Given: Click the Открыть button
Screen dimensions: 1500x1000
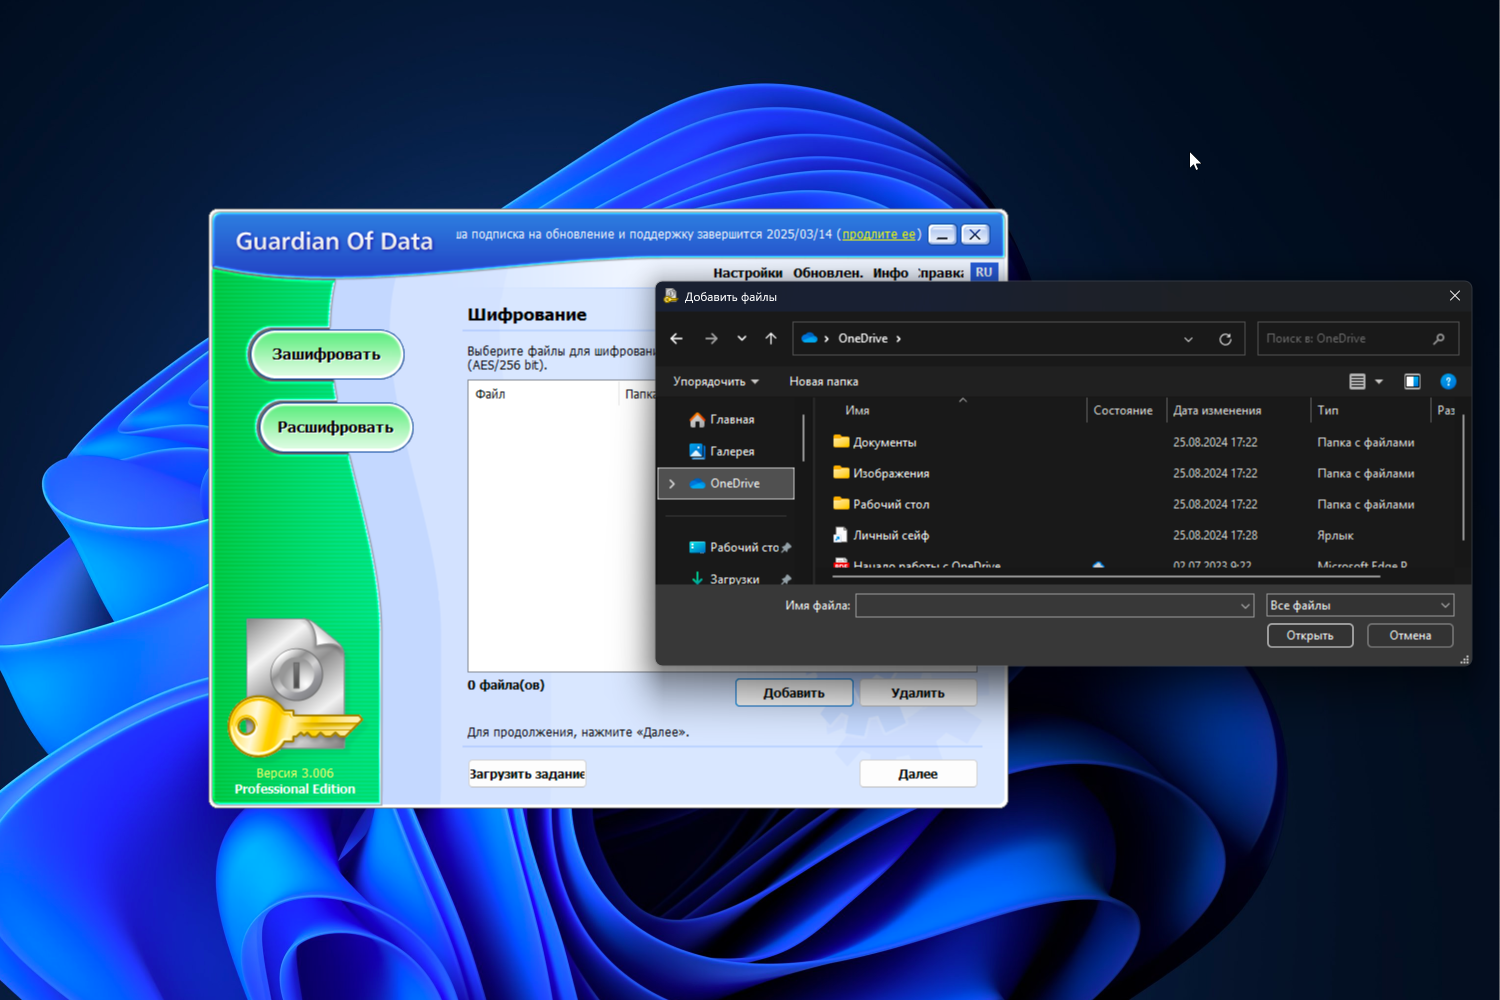Looking at the screenshot, I should click(x=1310, y=636).
